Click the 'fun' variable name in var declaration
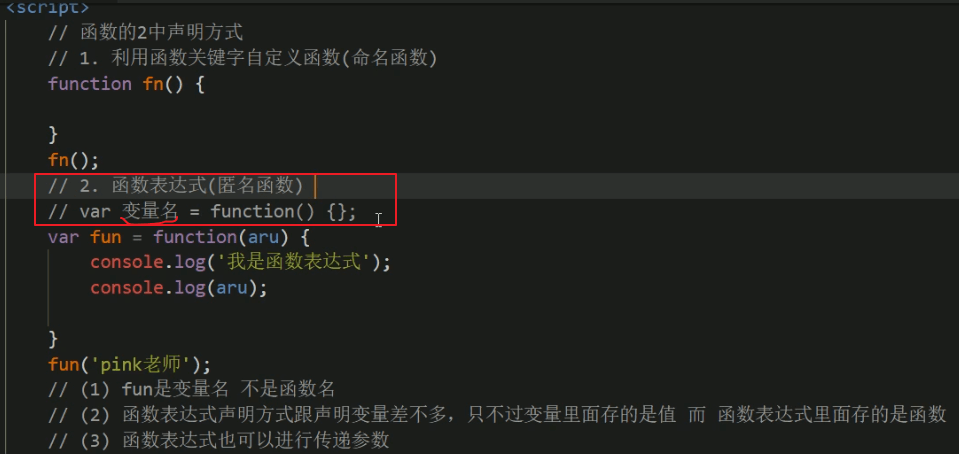 pyautogui.click(x=106, y=237)
